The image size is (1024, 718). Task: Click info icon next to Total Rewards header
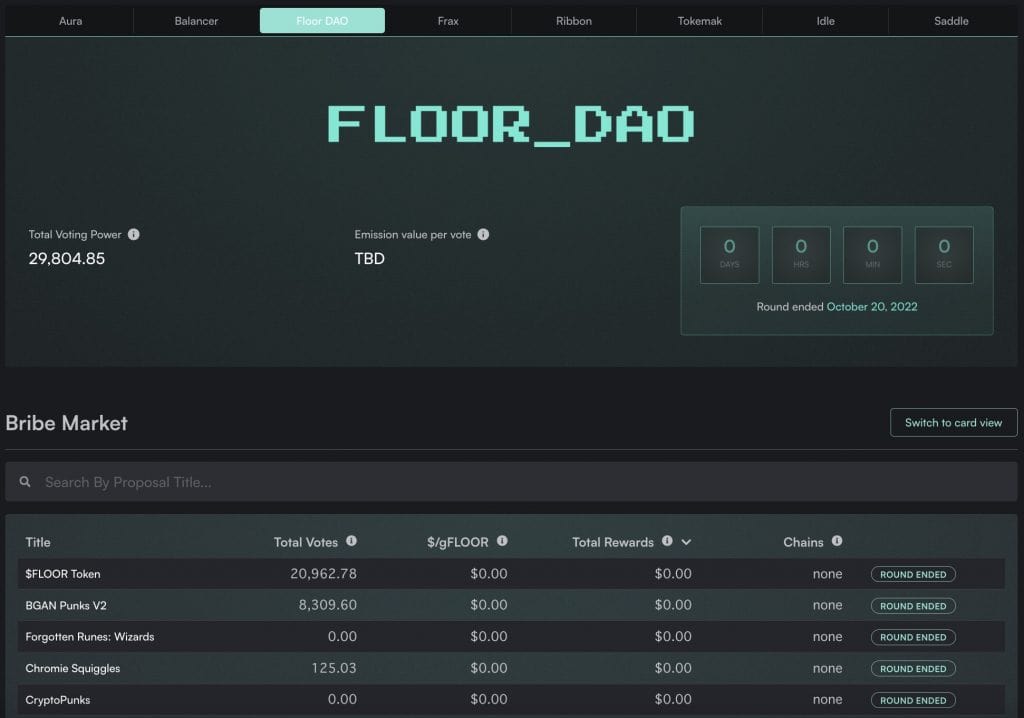667,541
